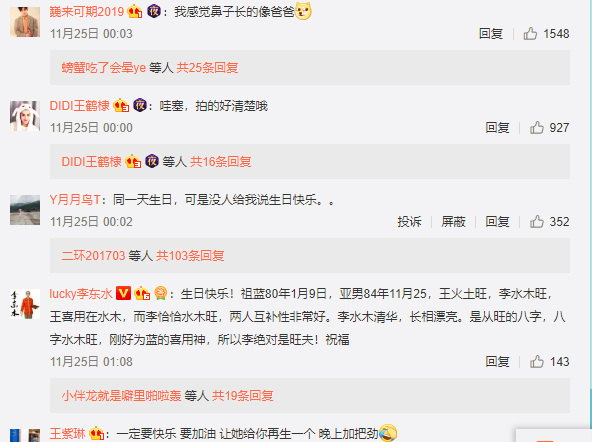Like DIDI王鹤棣's comment with 927 likes
Viewport: 592px width, 442px height.
tap(536, 128)
